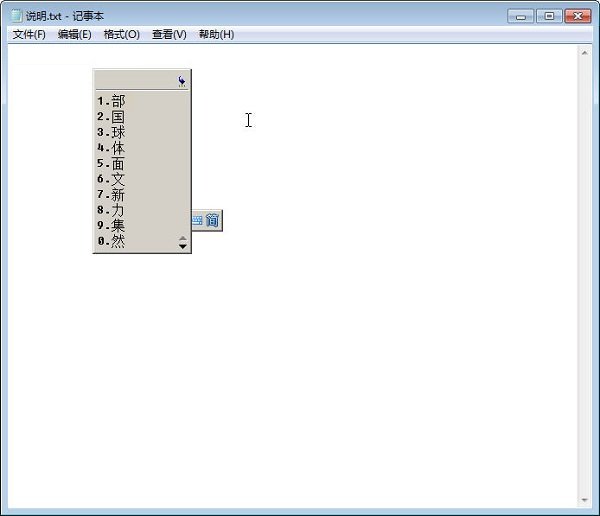Click the scroll up arrow of text area
The height and width of the screenshot is (516, 600).
585,52
